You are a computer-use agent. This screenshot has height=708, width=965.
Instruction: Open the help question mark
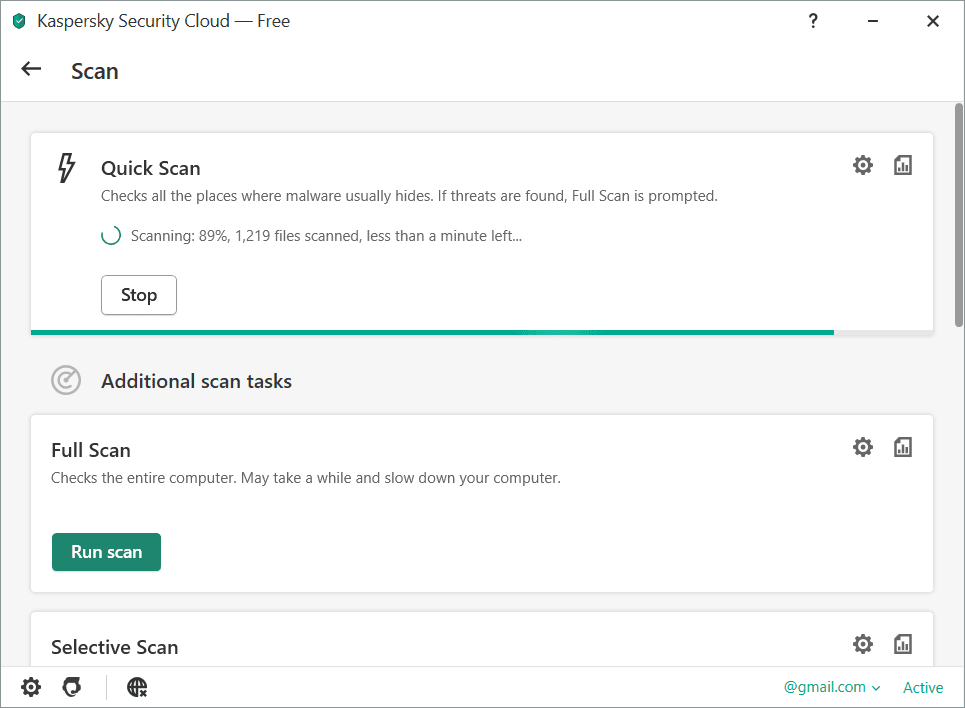pos(813,21)
